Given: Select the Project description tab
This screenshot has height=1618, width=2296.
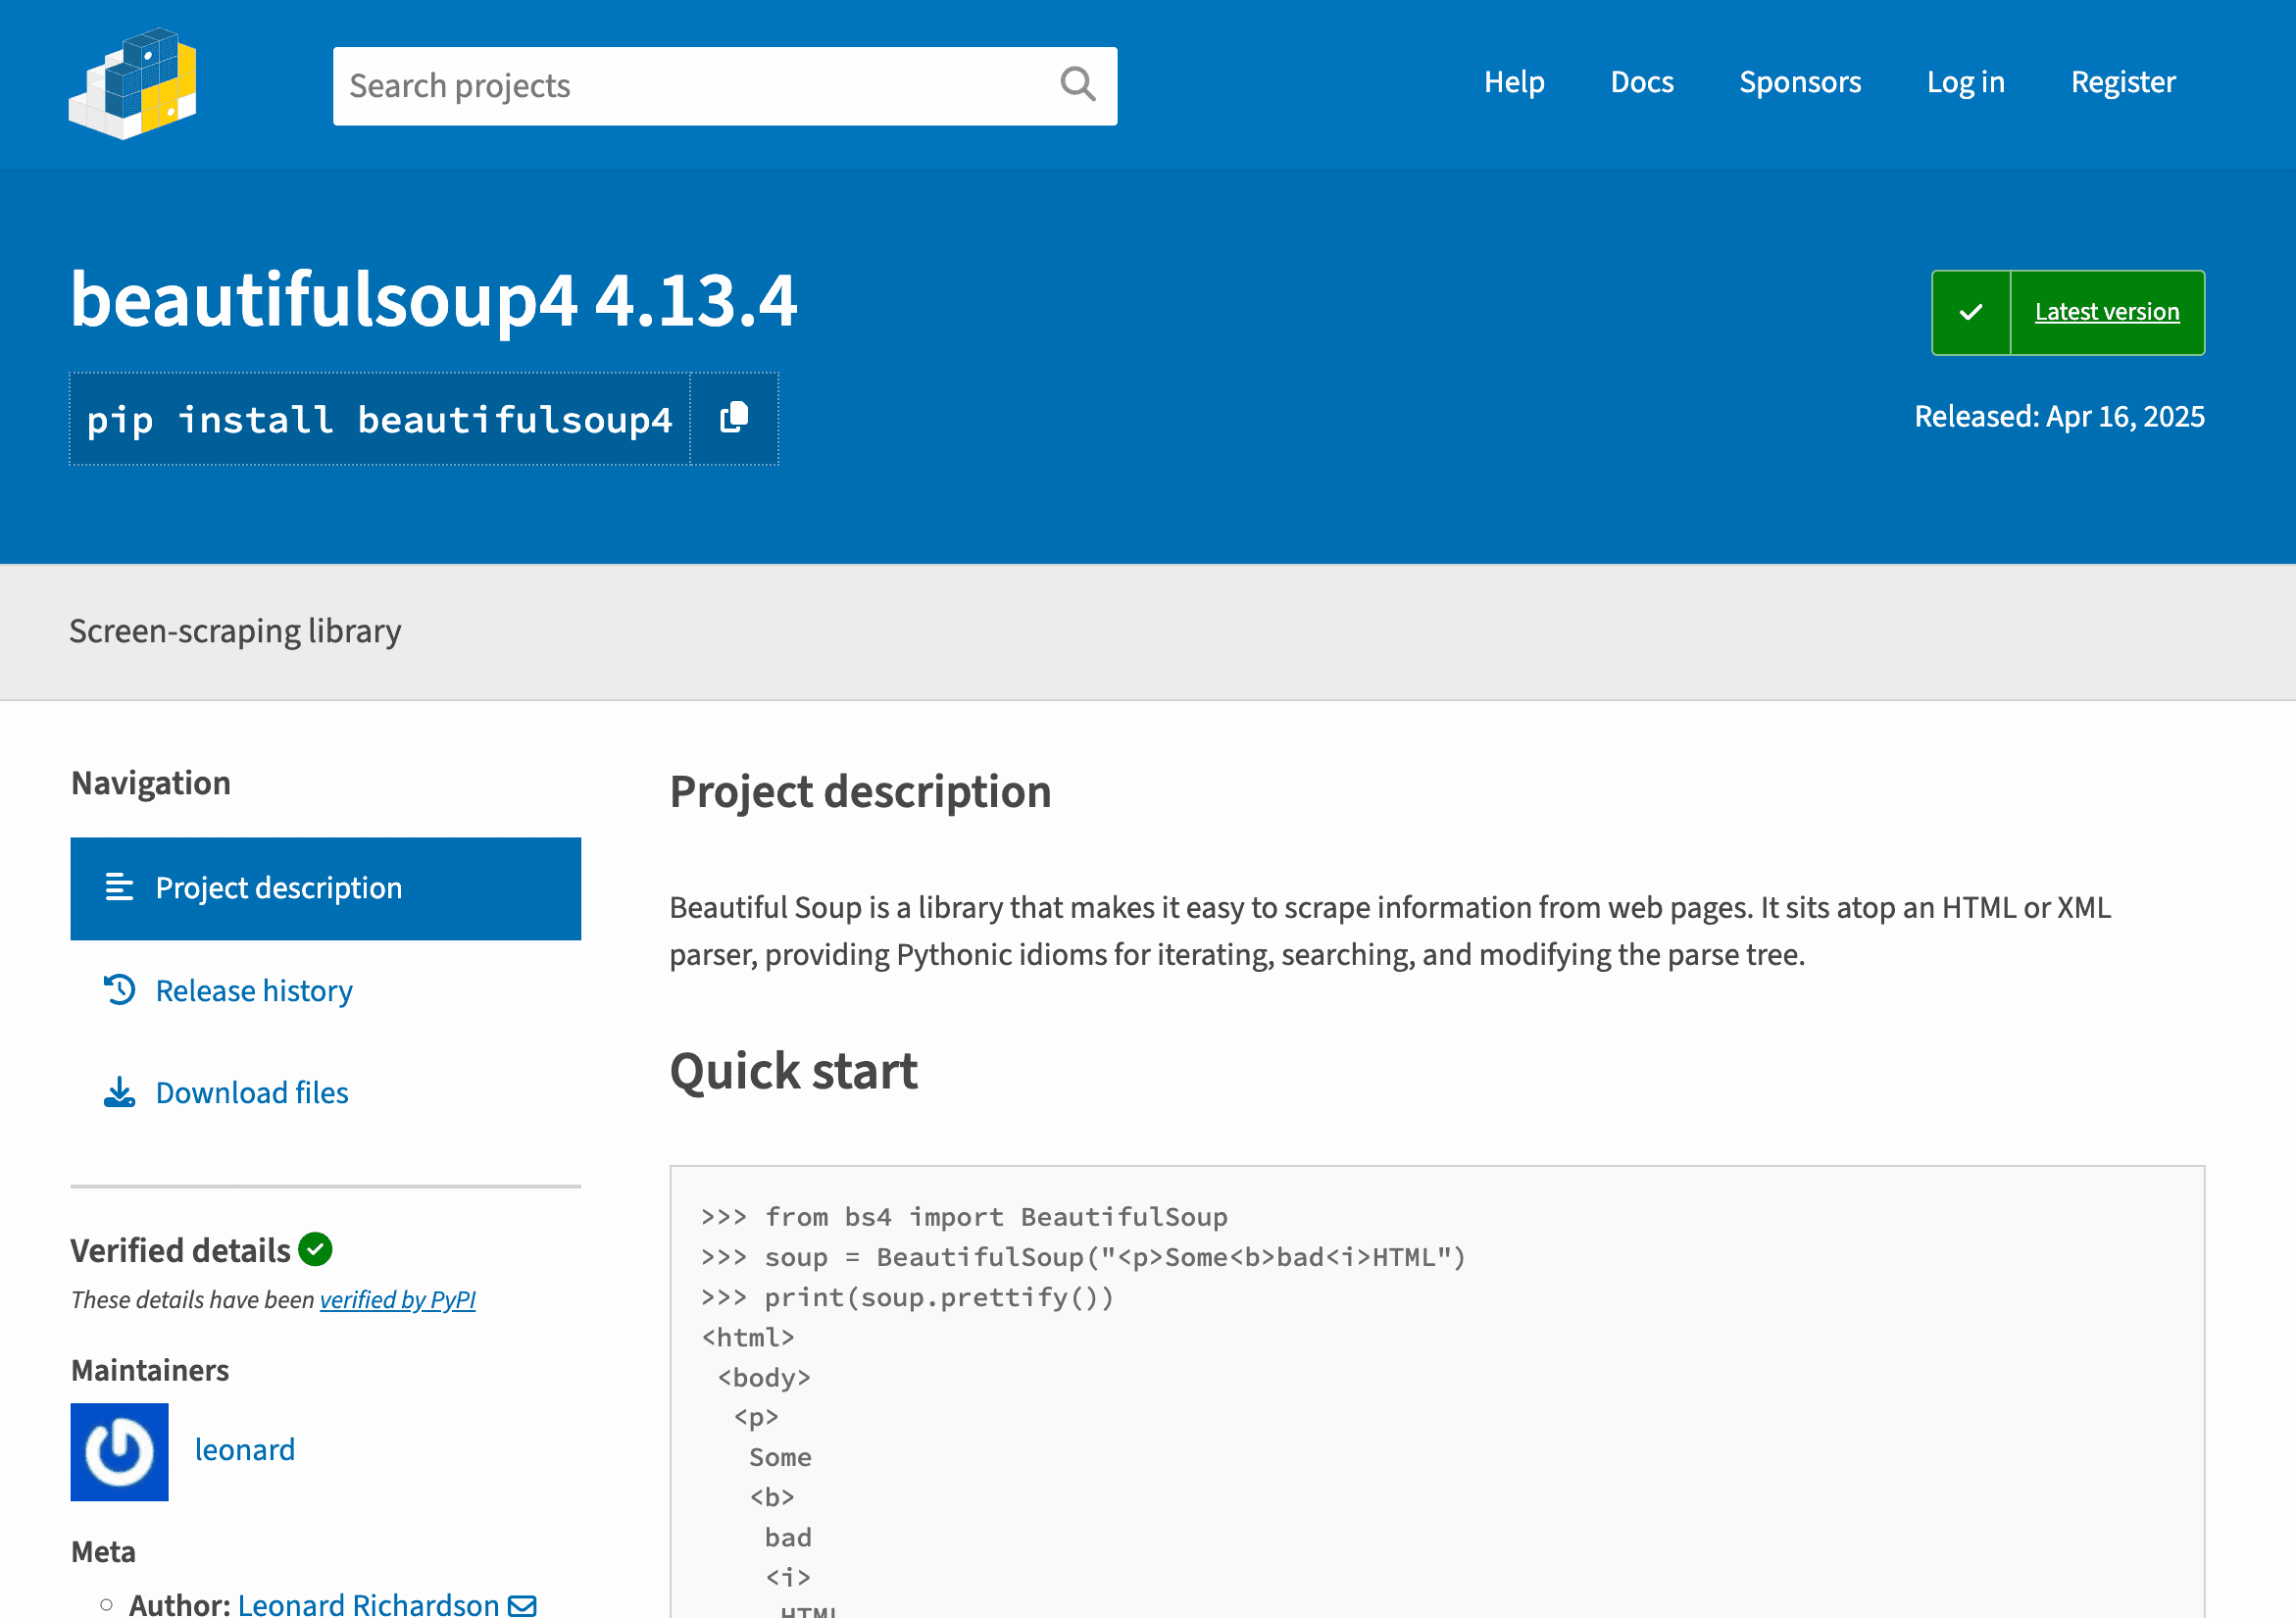Looking at the screenshot, I should (x=325, y=888).
